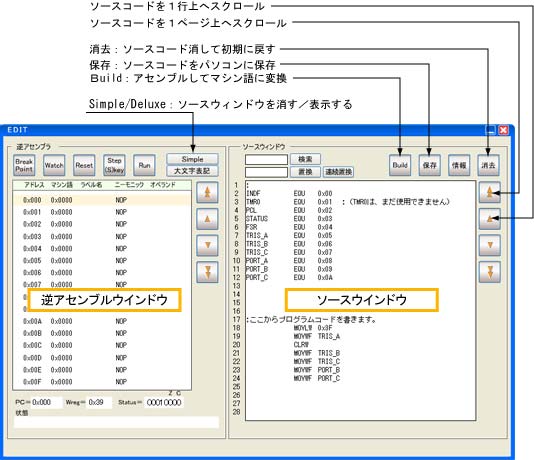Focus the search text field
Viewport: 534px width, 460px height.
[x=266, y=159]
